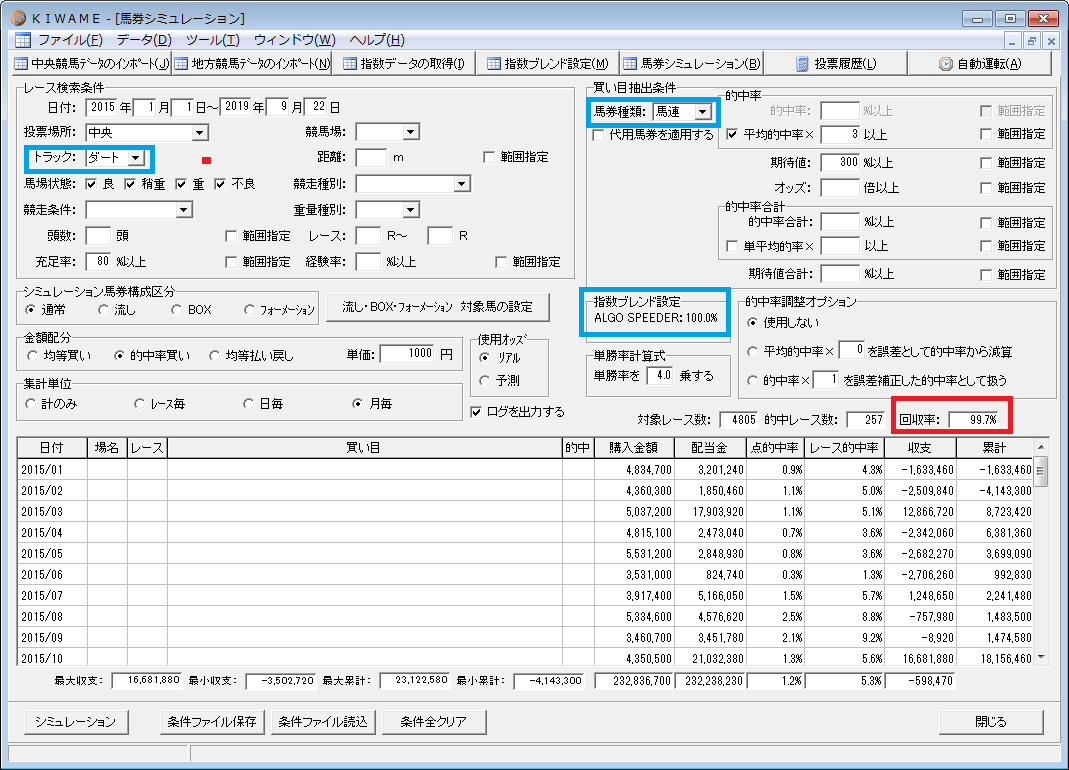This screenshot has width=1069, height=770.
Task: Minimize the inner document window
Action: point(1013,42)
